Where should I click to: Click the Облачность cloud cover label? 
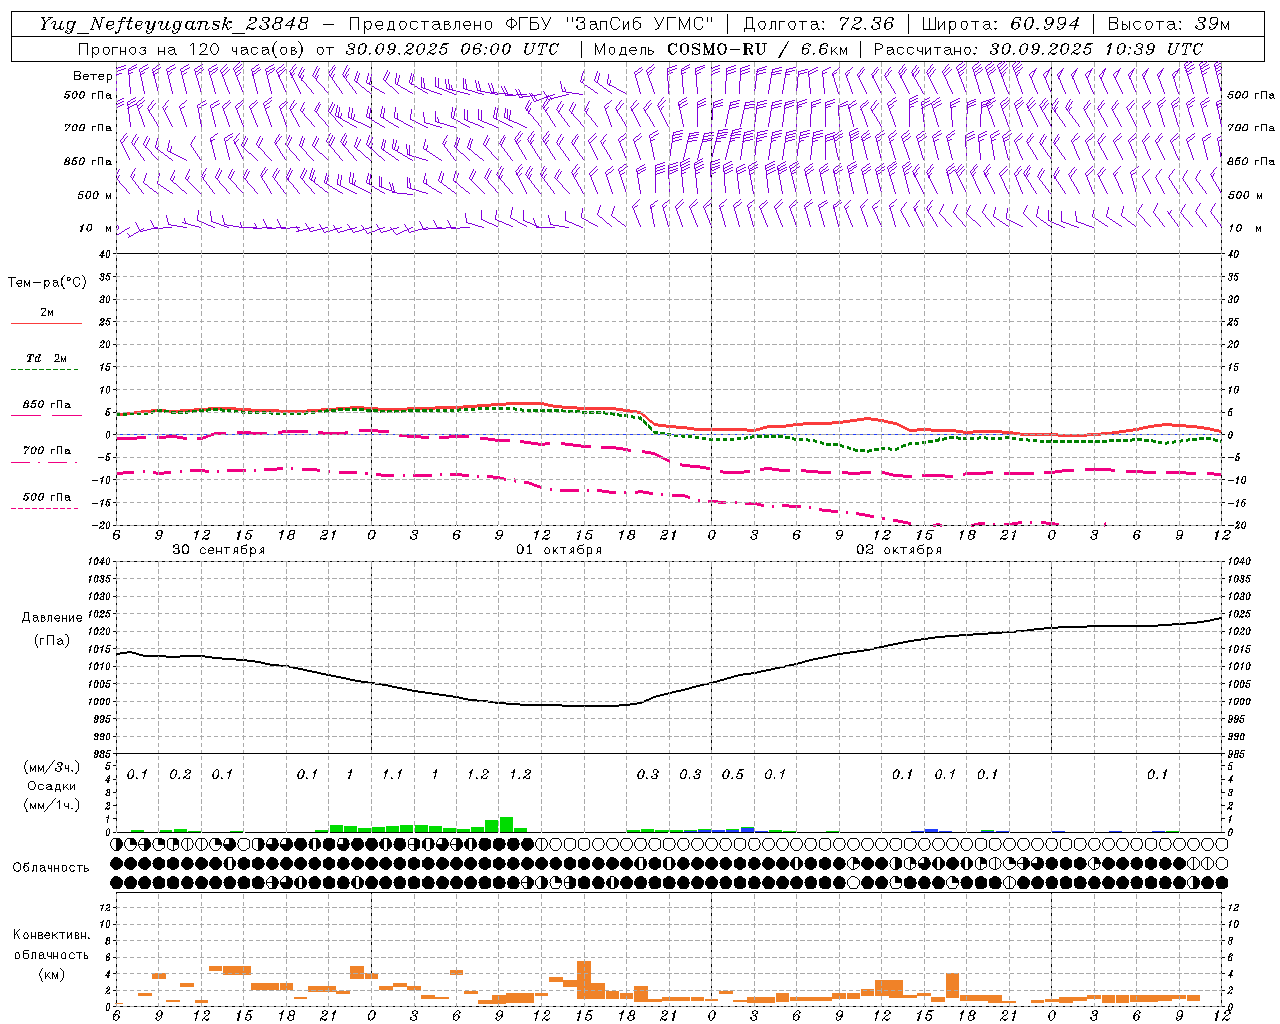coord(51,868)
